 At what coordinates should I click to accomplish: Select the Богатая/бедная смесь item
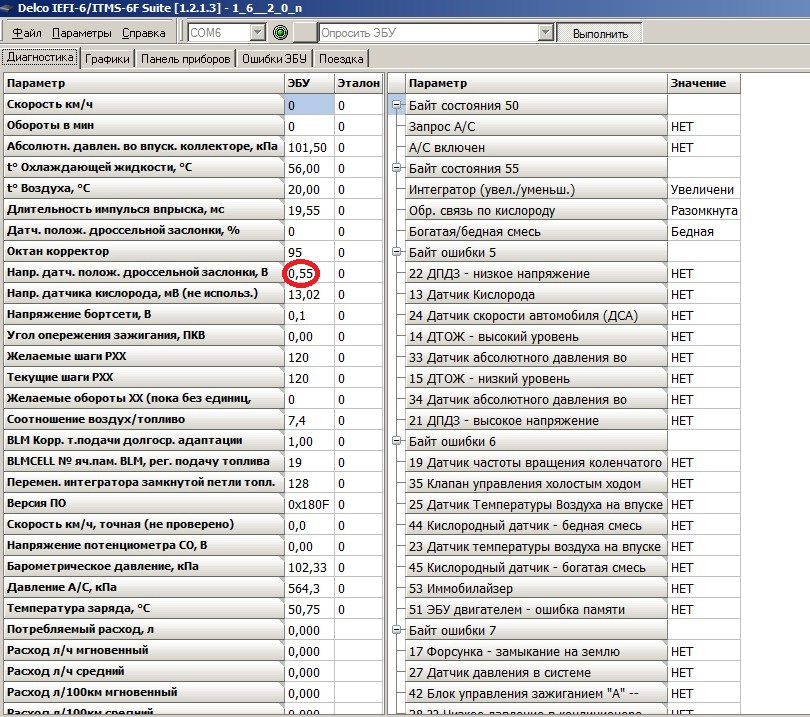coord(536,231)
